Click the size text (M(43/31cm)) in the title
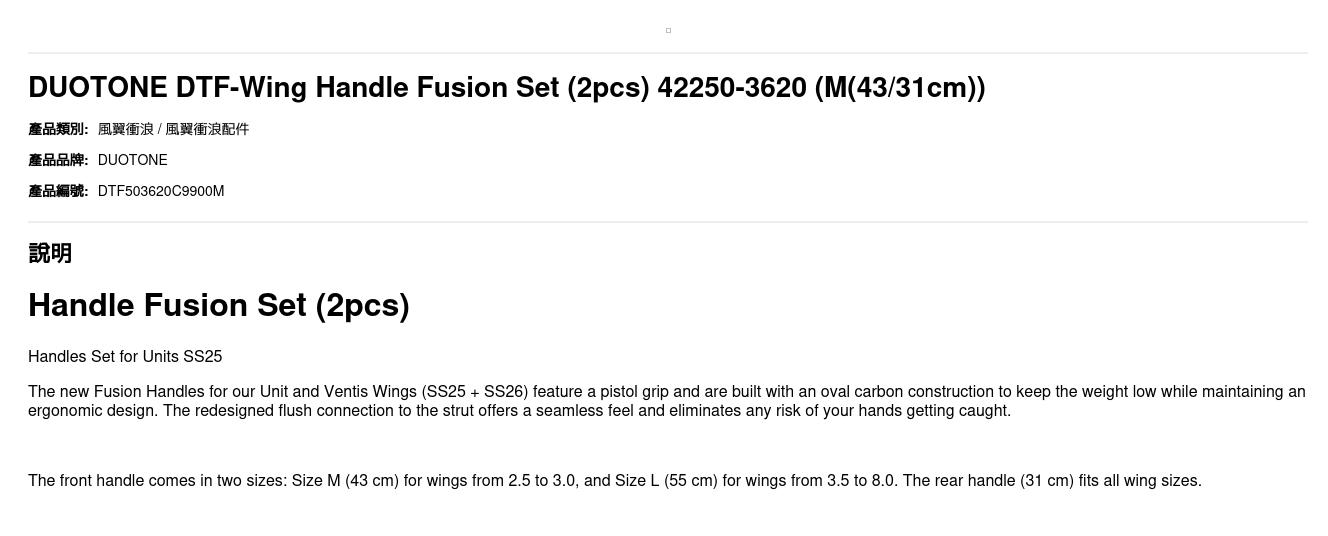This screenshot has width=1328, height=536. tap(900, 88)
